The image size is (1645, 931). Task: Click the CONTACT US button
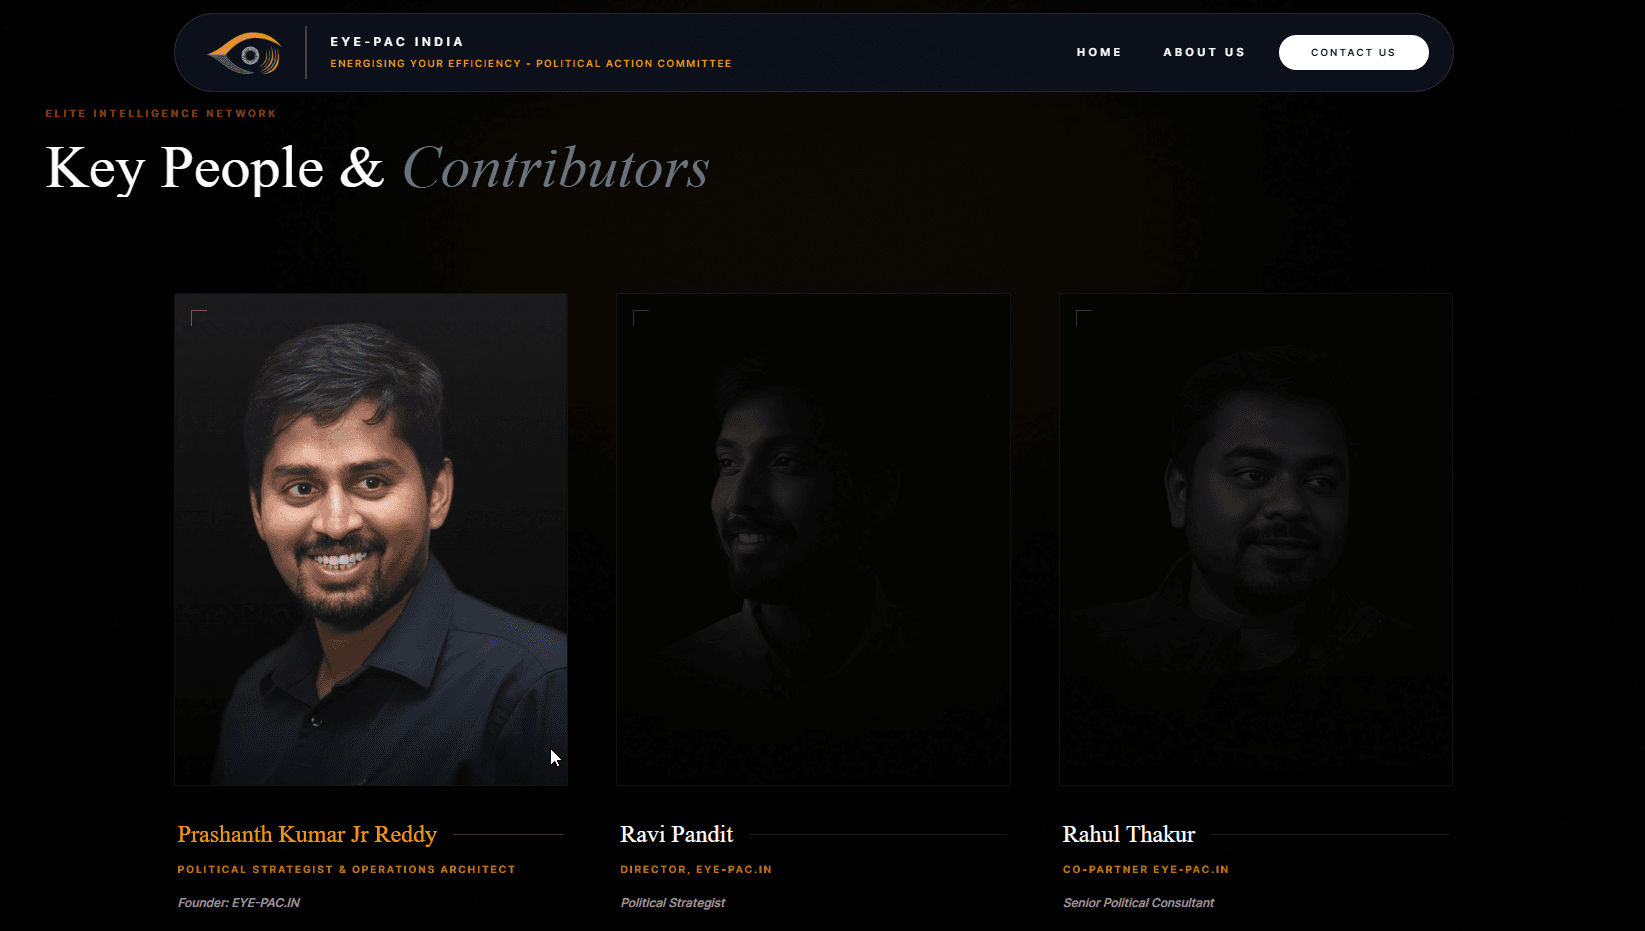(1353, 52)
